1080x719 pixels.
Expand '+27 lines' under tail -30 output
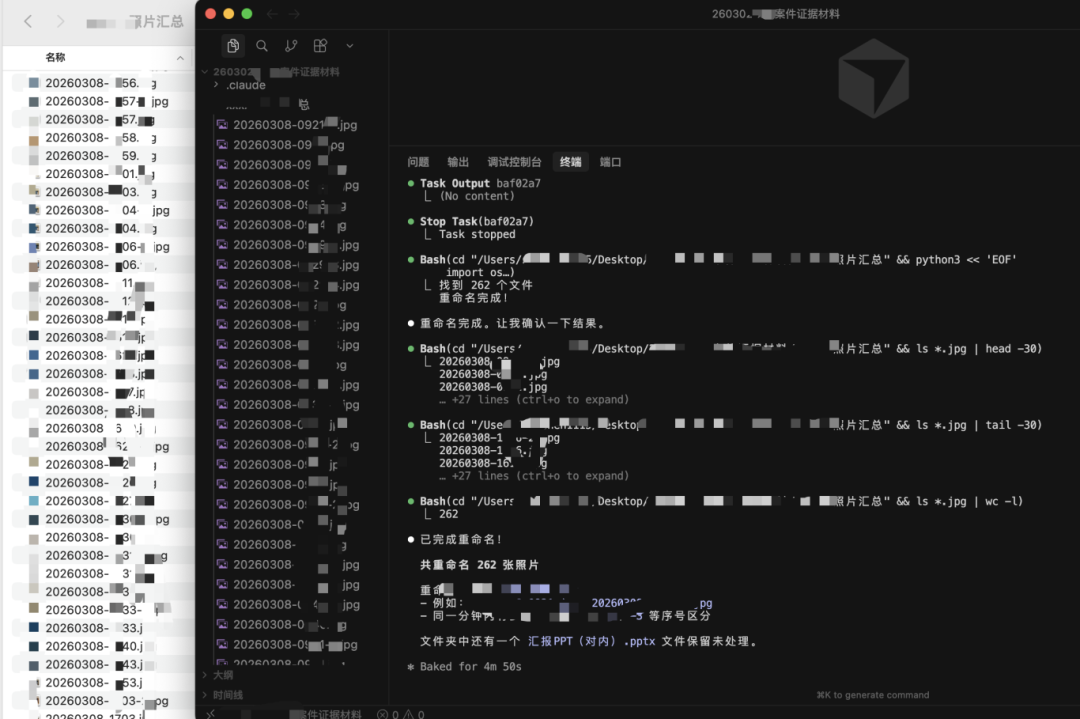click(534, 476)
